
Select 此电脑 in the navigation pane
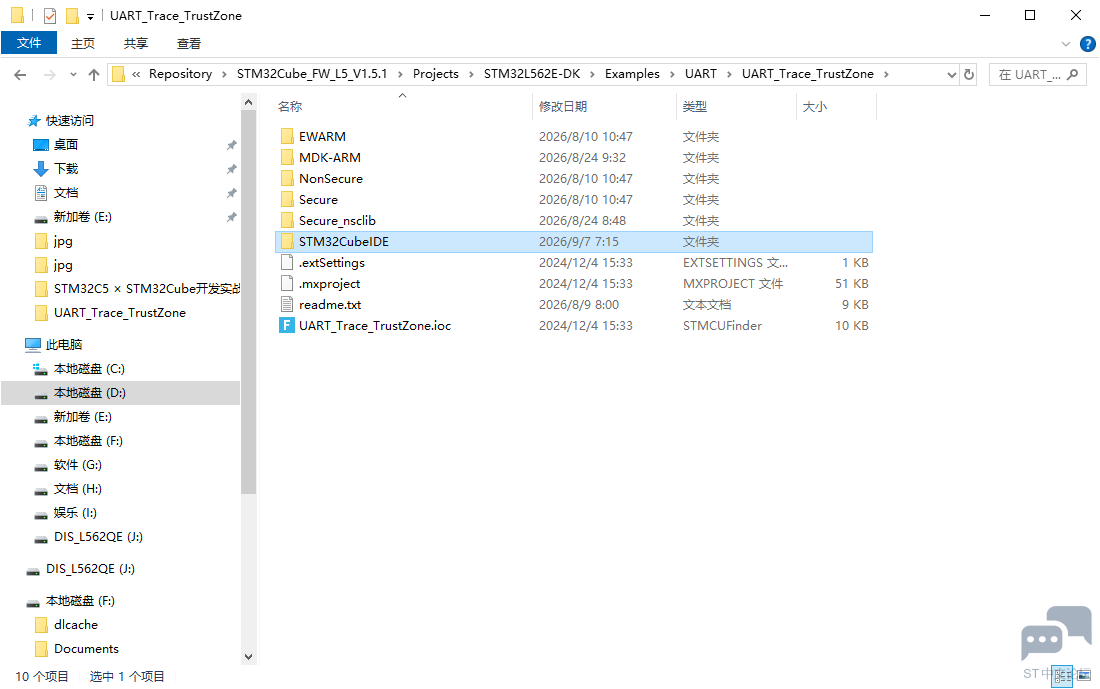tap(64, 344)
